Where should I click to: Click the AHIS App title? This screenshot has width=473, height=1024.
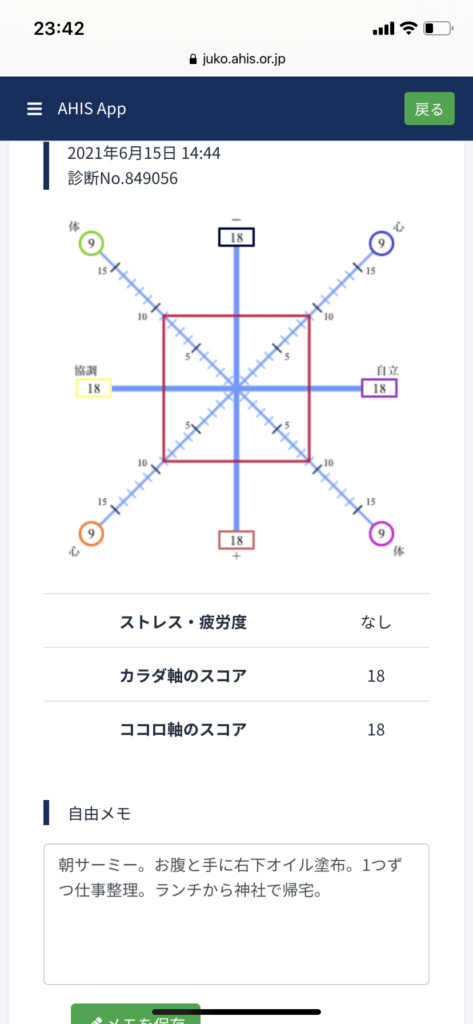(91, 109)
